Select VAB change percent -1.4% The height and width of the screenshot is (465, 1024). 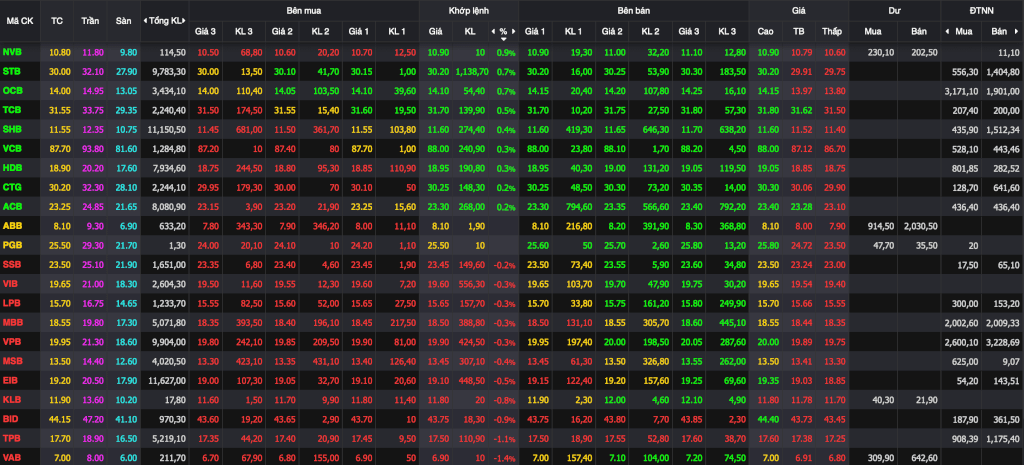[x=505, y=460]
